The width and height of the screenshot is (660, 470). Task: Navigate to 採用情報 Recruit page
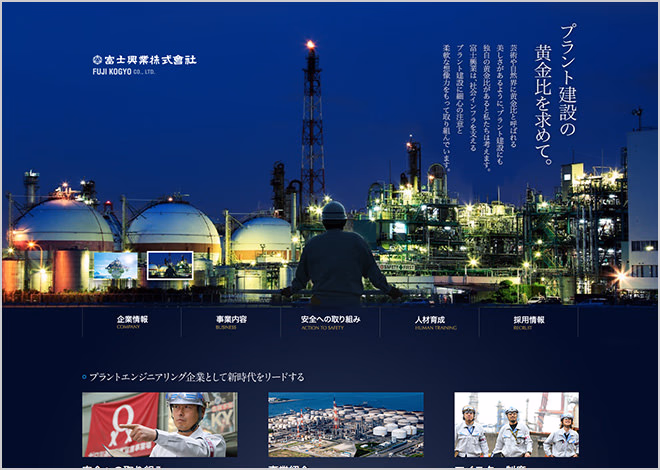pos(528,320)
